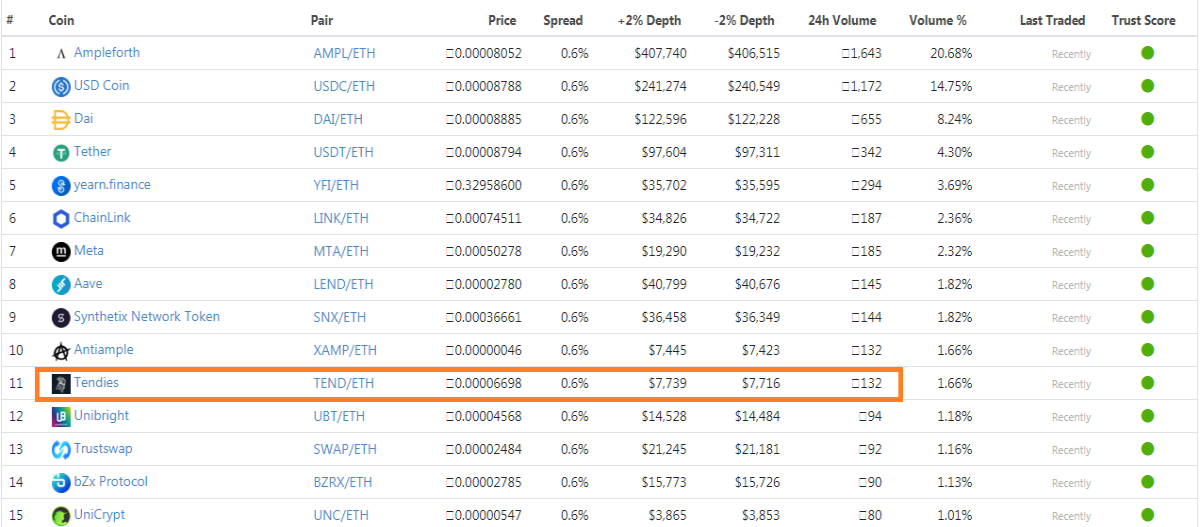This screenshot has width=1200, height=527.
Task: Click the yearn.finance logo icon
Action: (x=61, y=186)
